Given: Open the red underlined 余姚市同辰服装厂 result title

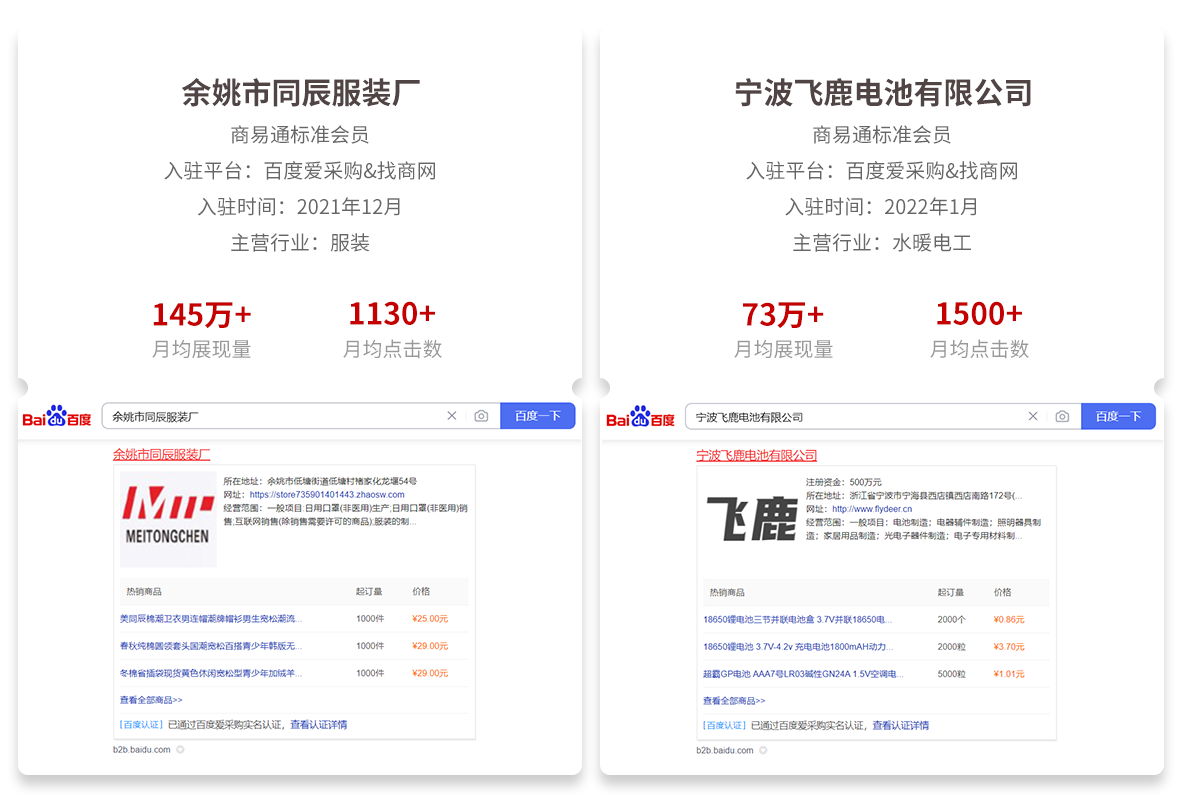Looking at the screenshot, I should [161, 454].
